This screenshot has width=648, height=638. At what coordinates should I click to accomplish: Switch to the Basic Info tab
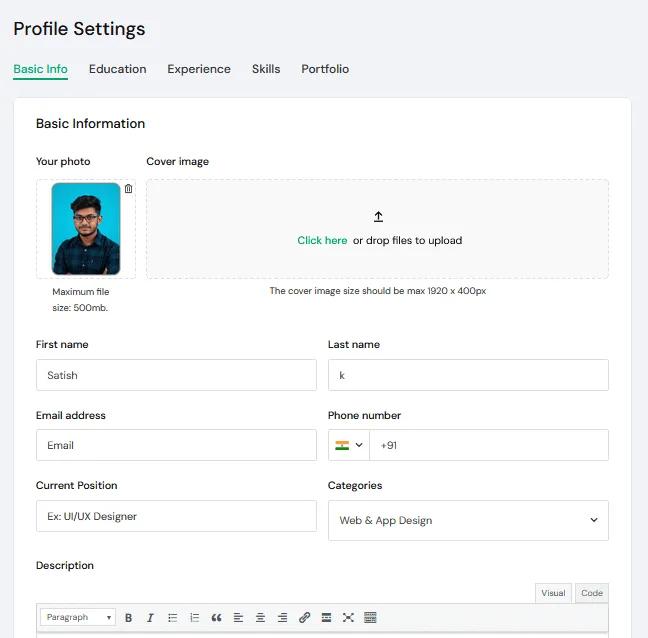pyautogui.click(x=40, y=69)
